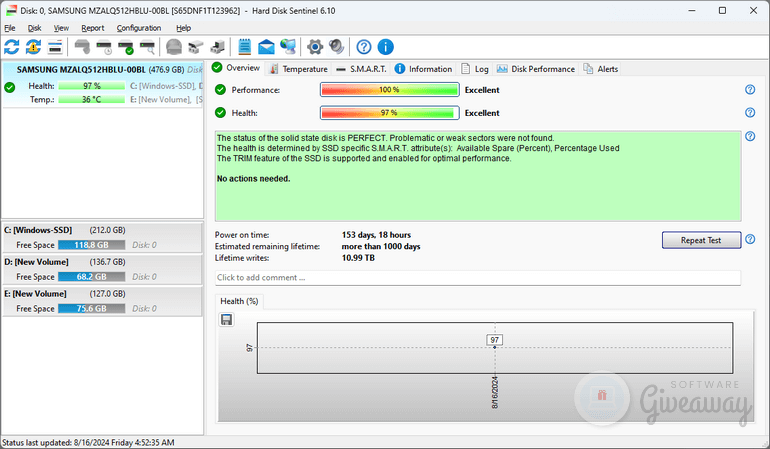Click the gray round disk surface icon
This screenshot has width=770, height=449.
[174, 47]
